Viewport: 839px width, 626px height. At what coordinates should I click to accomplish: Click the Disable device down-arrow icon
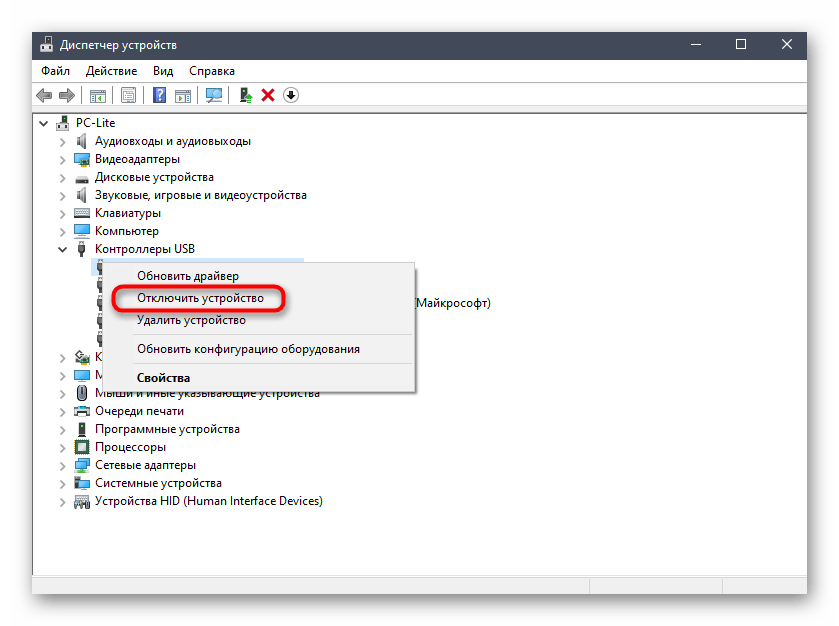click(291, 95)
